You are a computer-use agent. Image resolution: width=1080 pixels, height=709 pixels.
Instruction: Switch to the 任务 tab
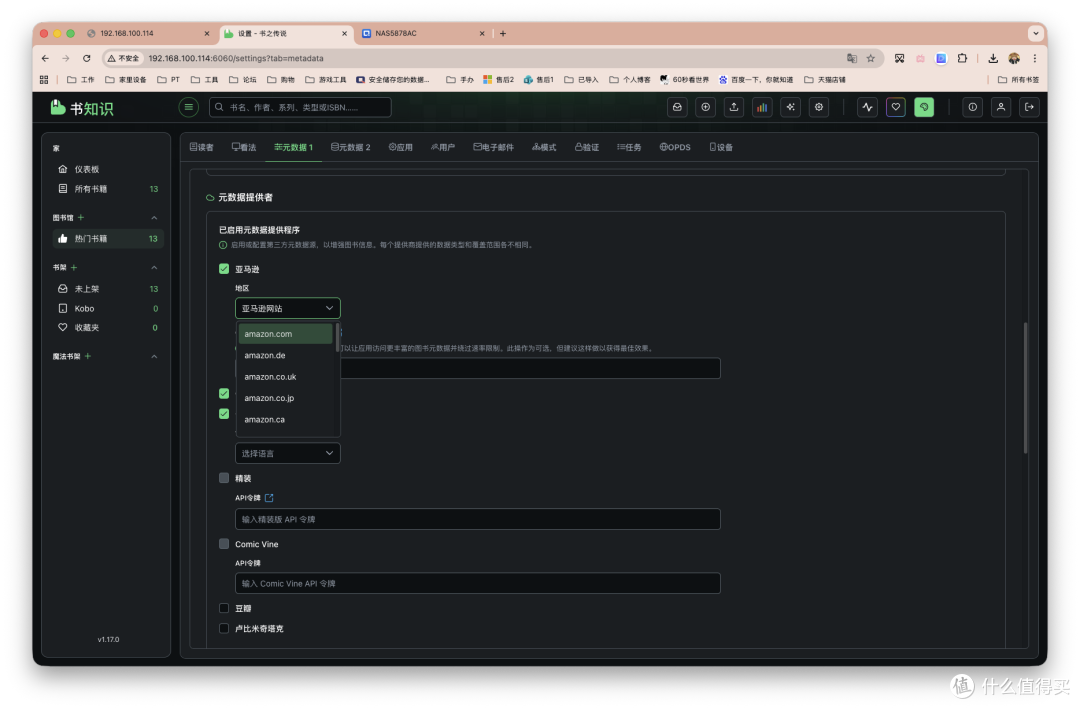coord(629,147)
